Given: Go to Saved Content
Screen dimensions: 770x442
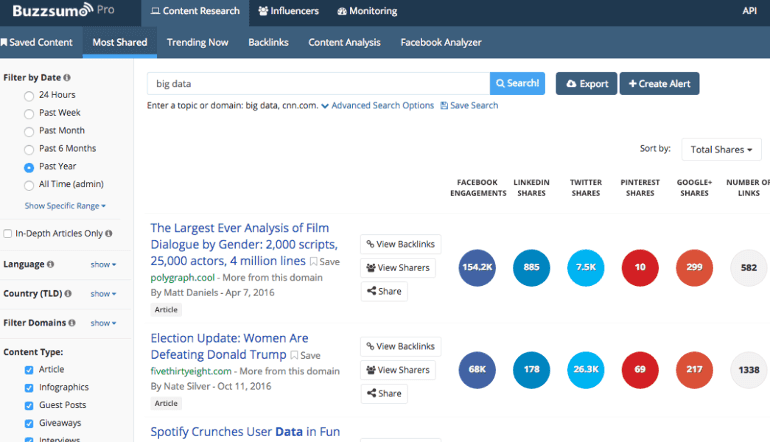Looking at the screenshot, I should (x=36, y=42).
